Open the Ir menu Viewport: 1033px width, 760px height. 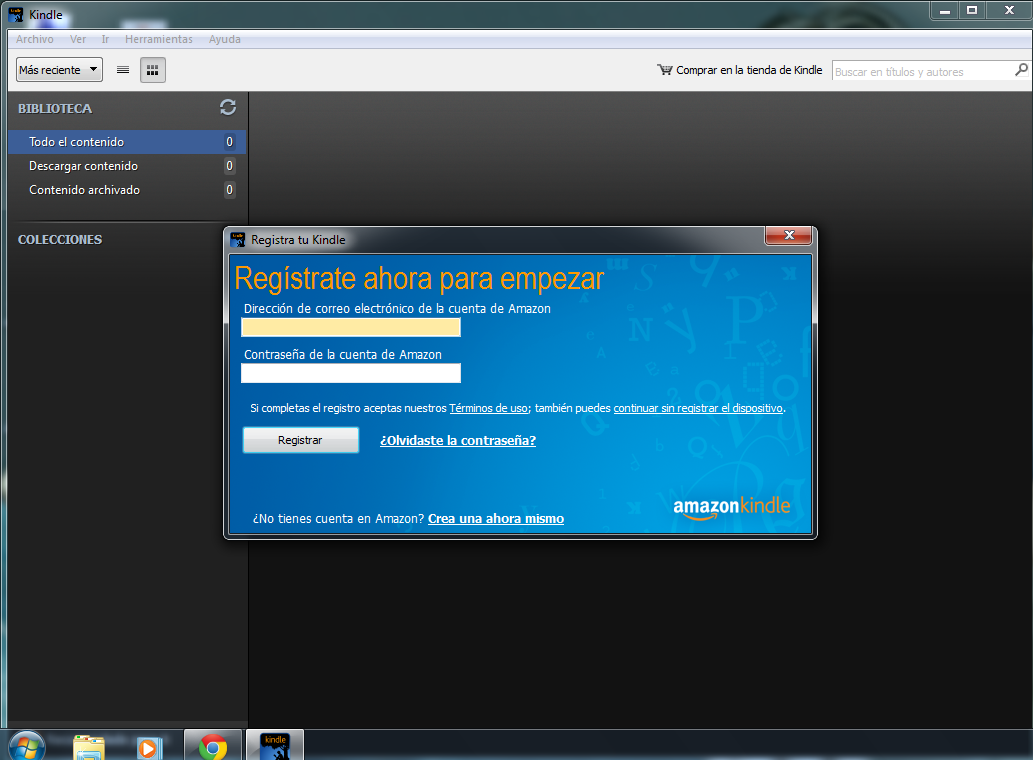click(x=105, y=39)
